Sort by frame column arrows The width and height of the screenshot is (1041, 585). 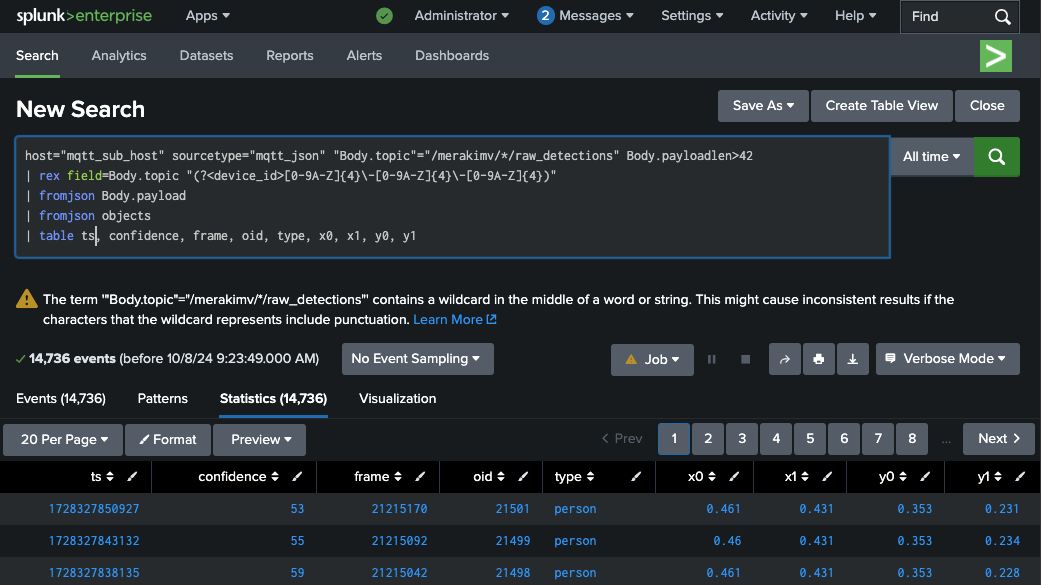click(x=398, y=477)
